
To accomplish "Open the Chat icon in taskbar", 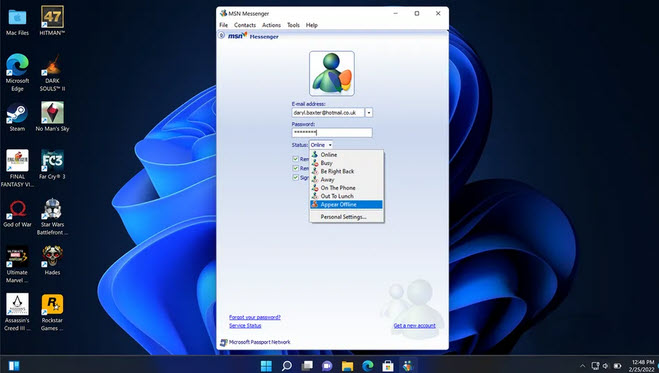I will 327,366.
